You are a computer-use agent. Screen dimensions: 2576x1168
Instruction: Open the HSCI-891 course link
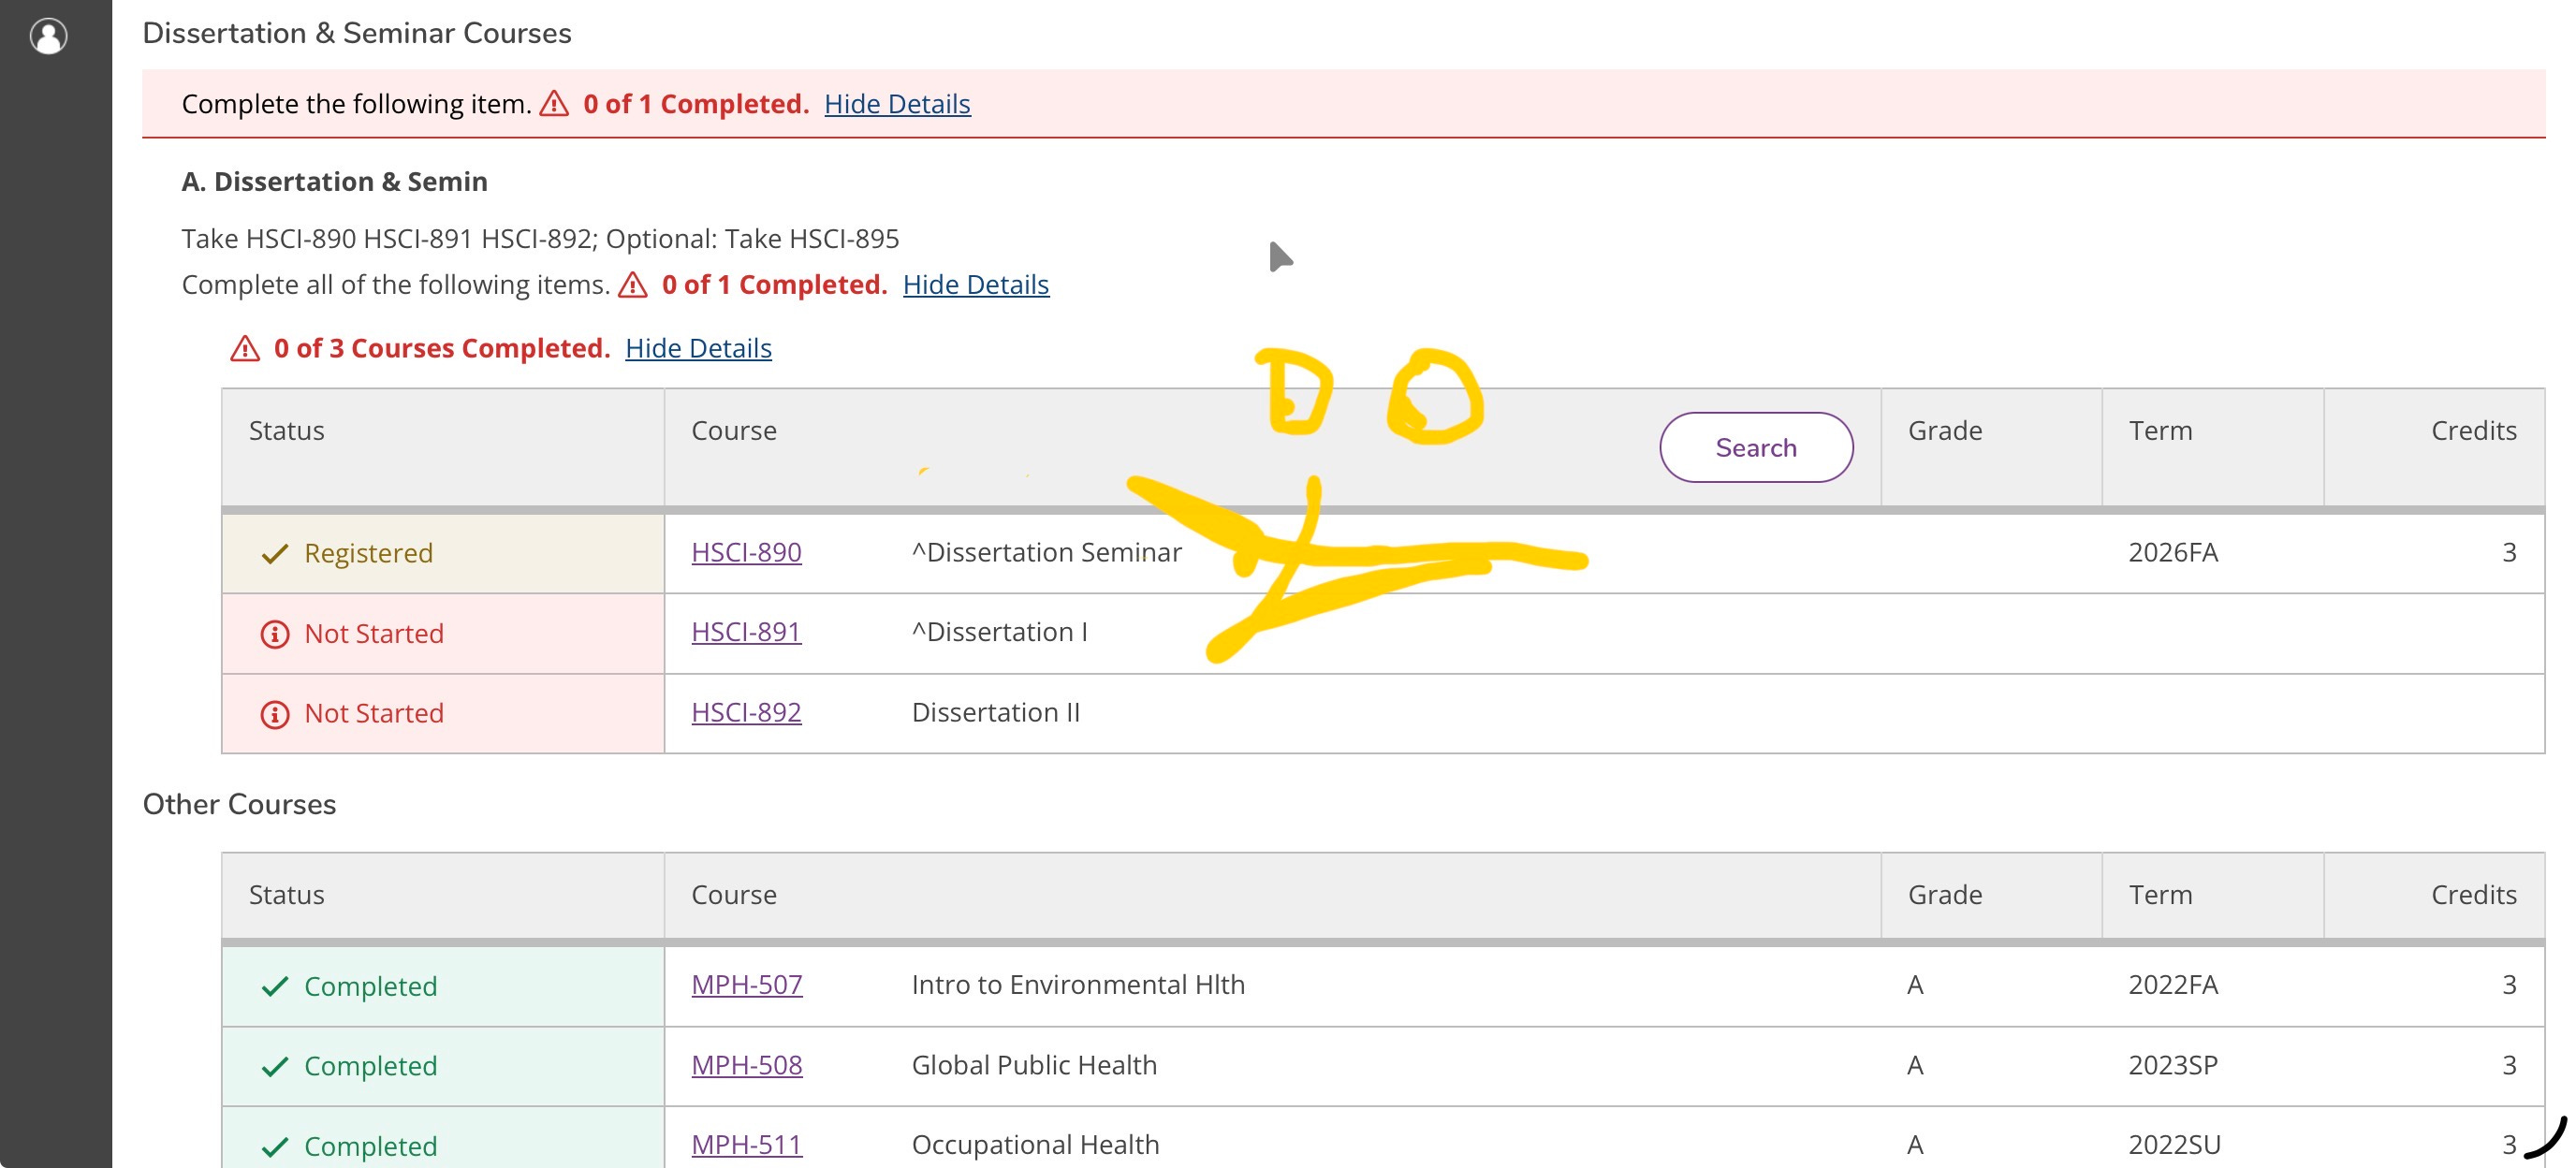(x=746, y=632)
